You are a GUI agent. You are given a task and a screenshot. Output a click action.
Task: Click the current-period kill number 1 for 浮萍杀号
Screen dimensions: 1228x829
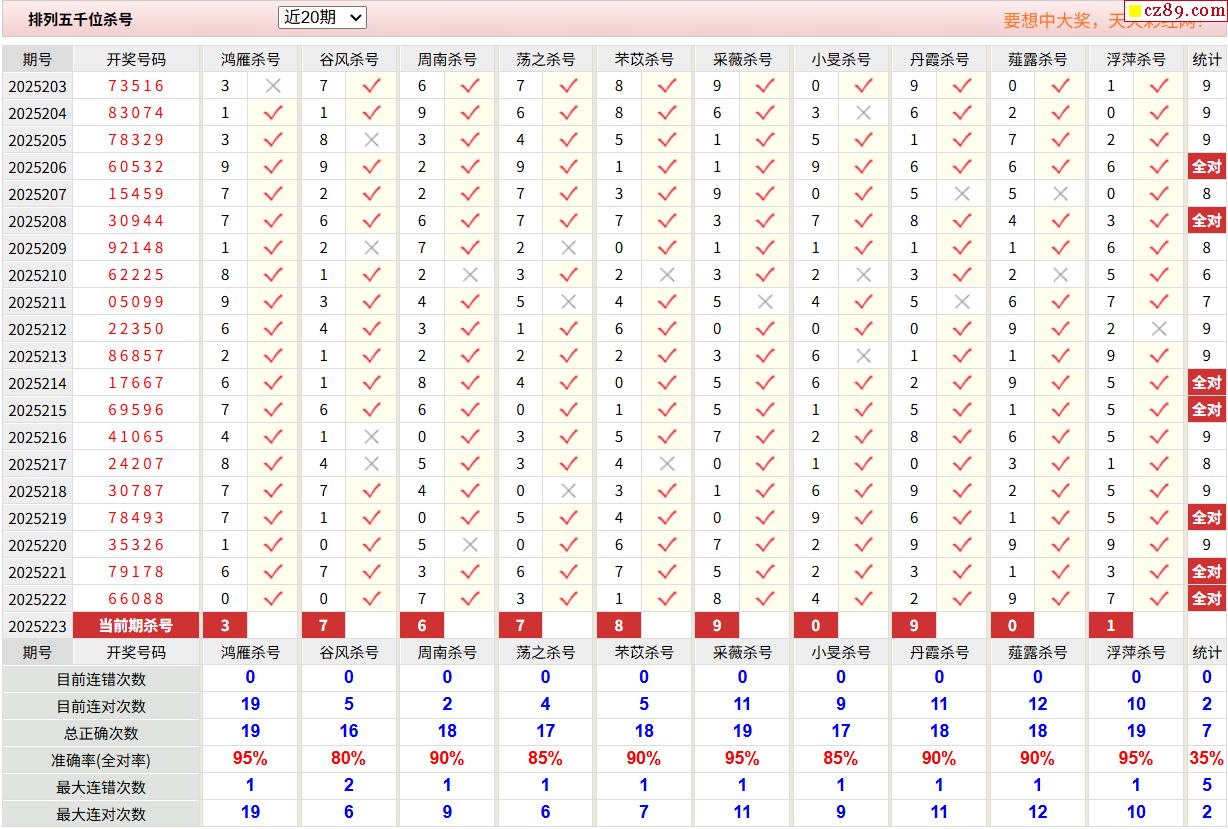[x=1112, y=626]
